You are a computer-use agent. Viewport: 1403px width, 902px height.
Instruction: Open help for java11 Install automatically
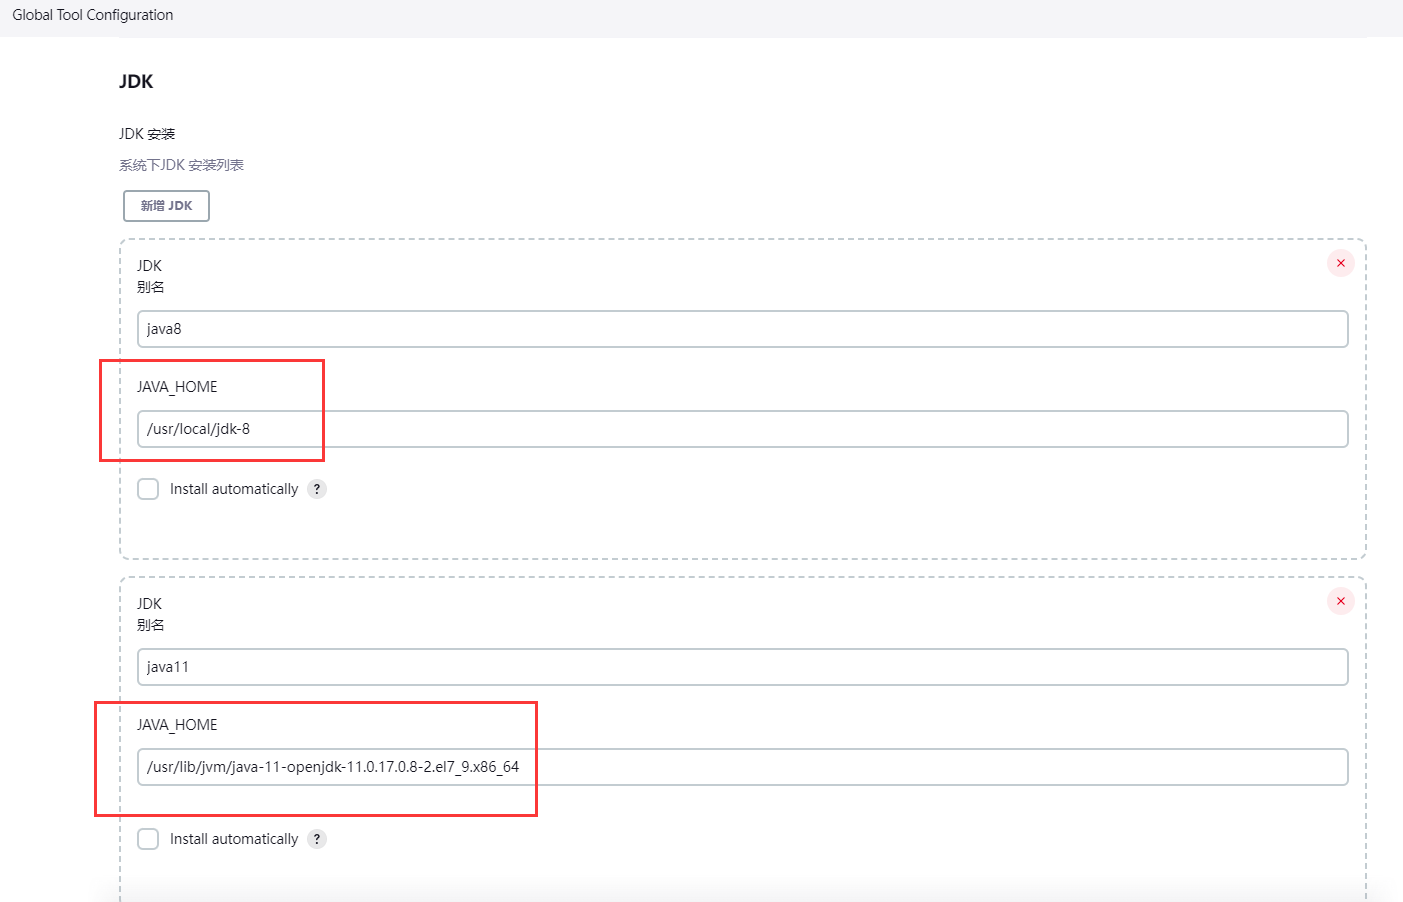(317, 839)
